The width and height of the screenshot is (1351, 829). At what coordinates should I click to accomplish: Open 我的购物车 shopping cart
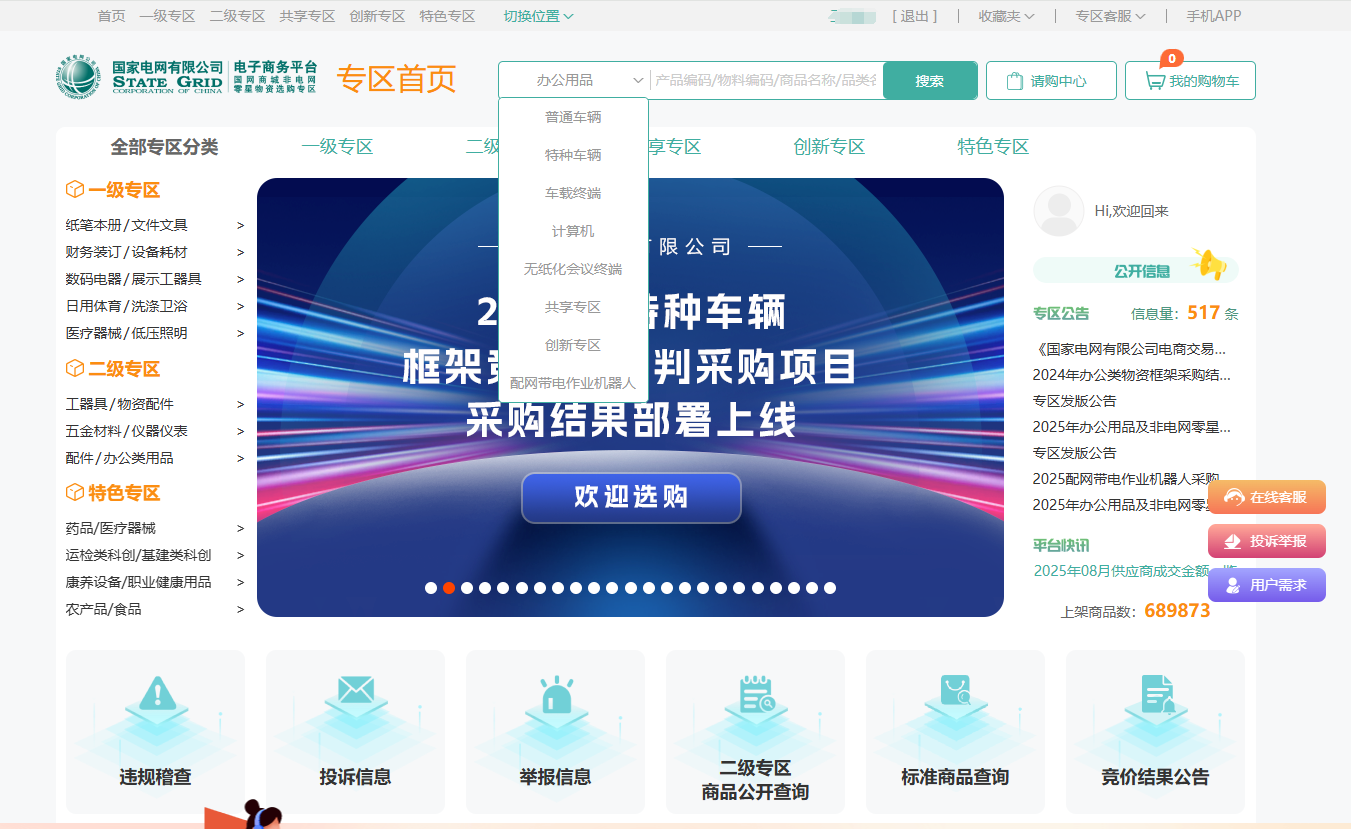(x=1190, y=81)
